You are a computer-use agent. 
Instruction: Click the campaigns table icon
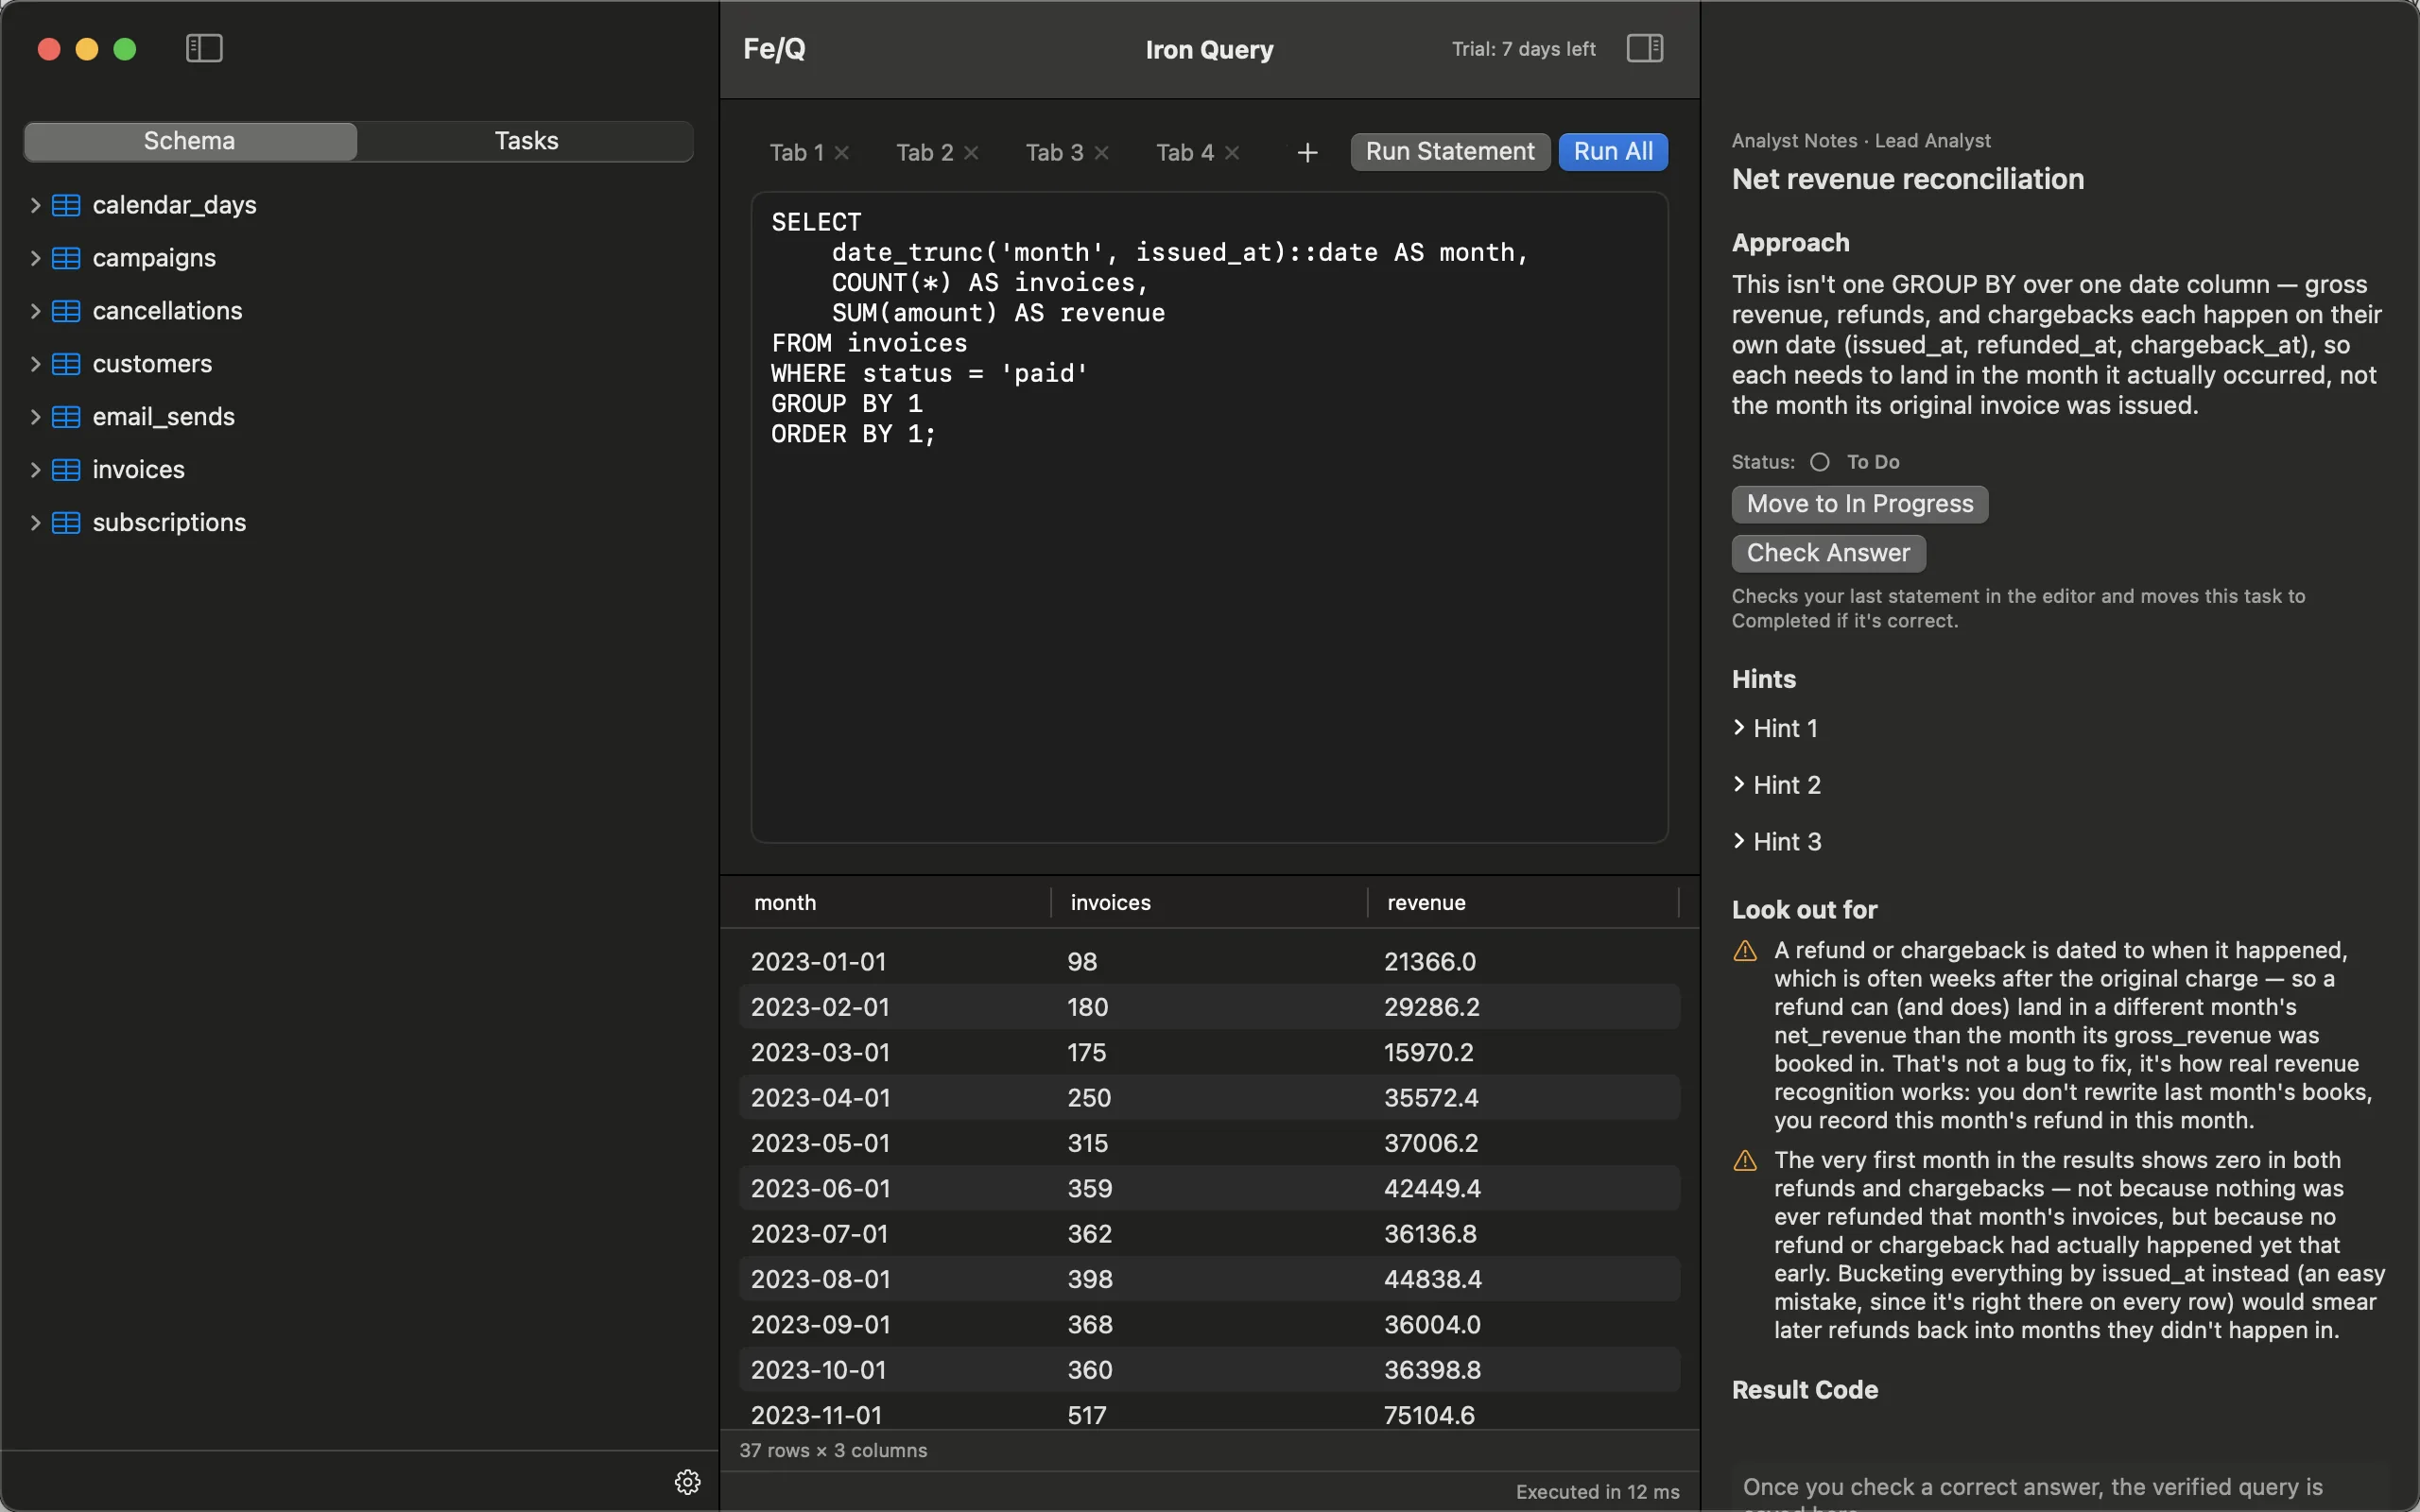66,258
